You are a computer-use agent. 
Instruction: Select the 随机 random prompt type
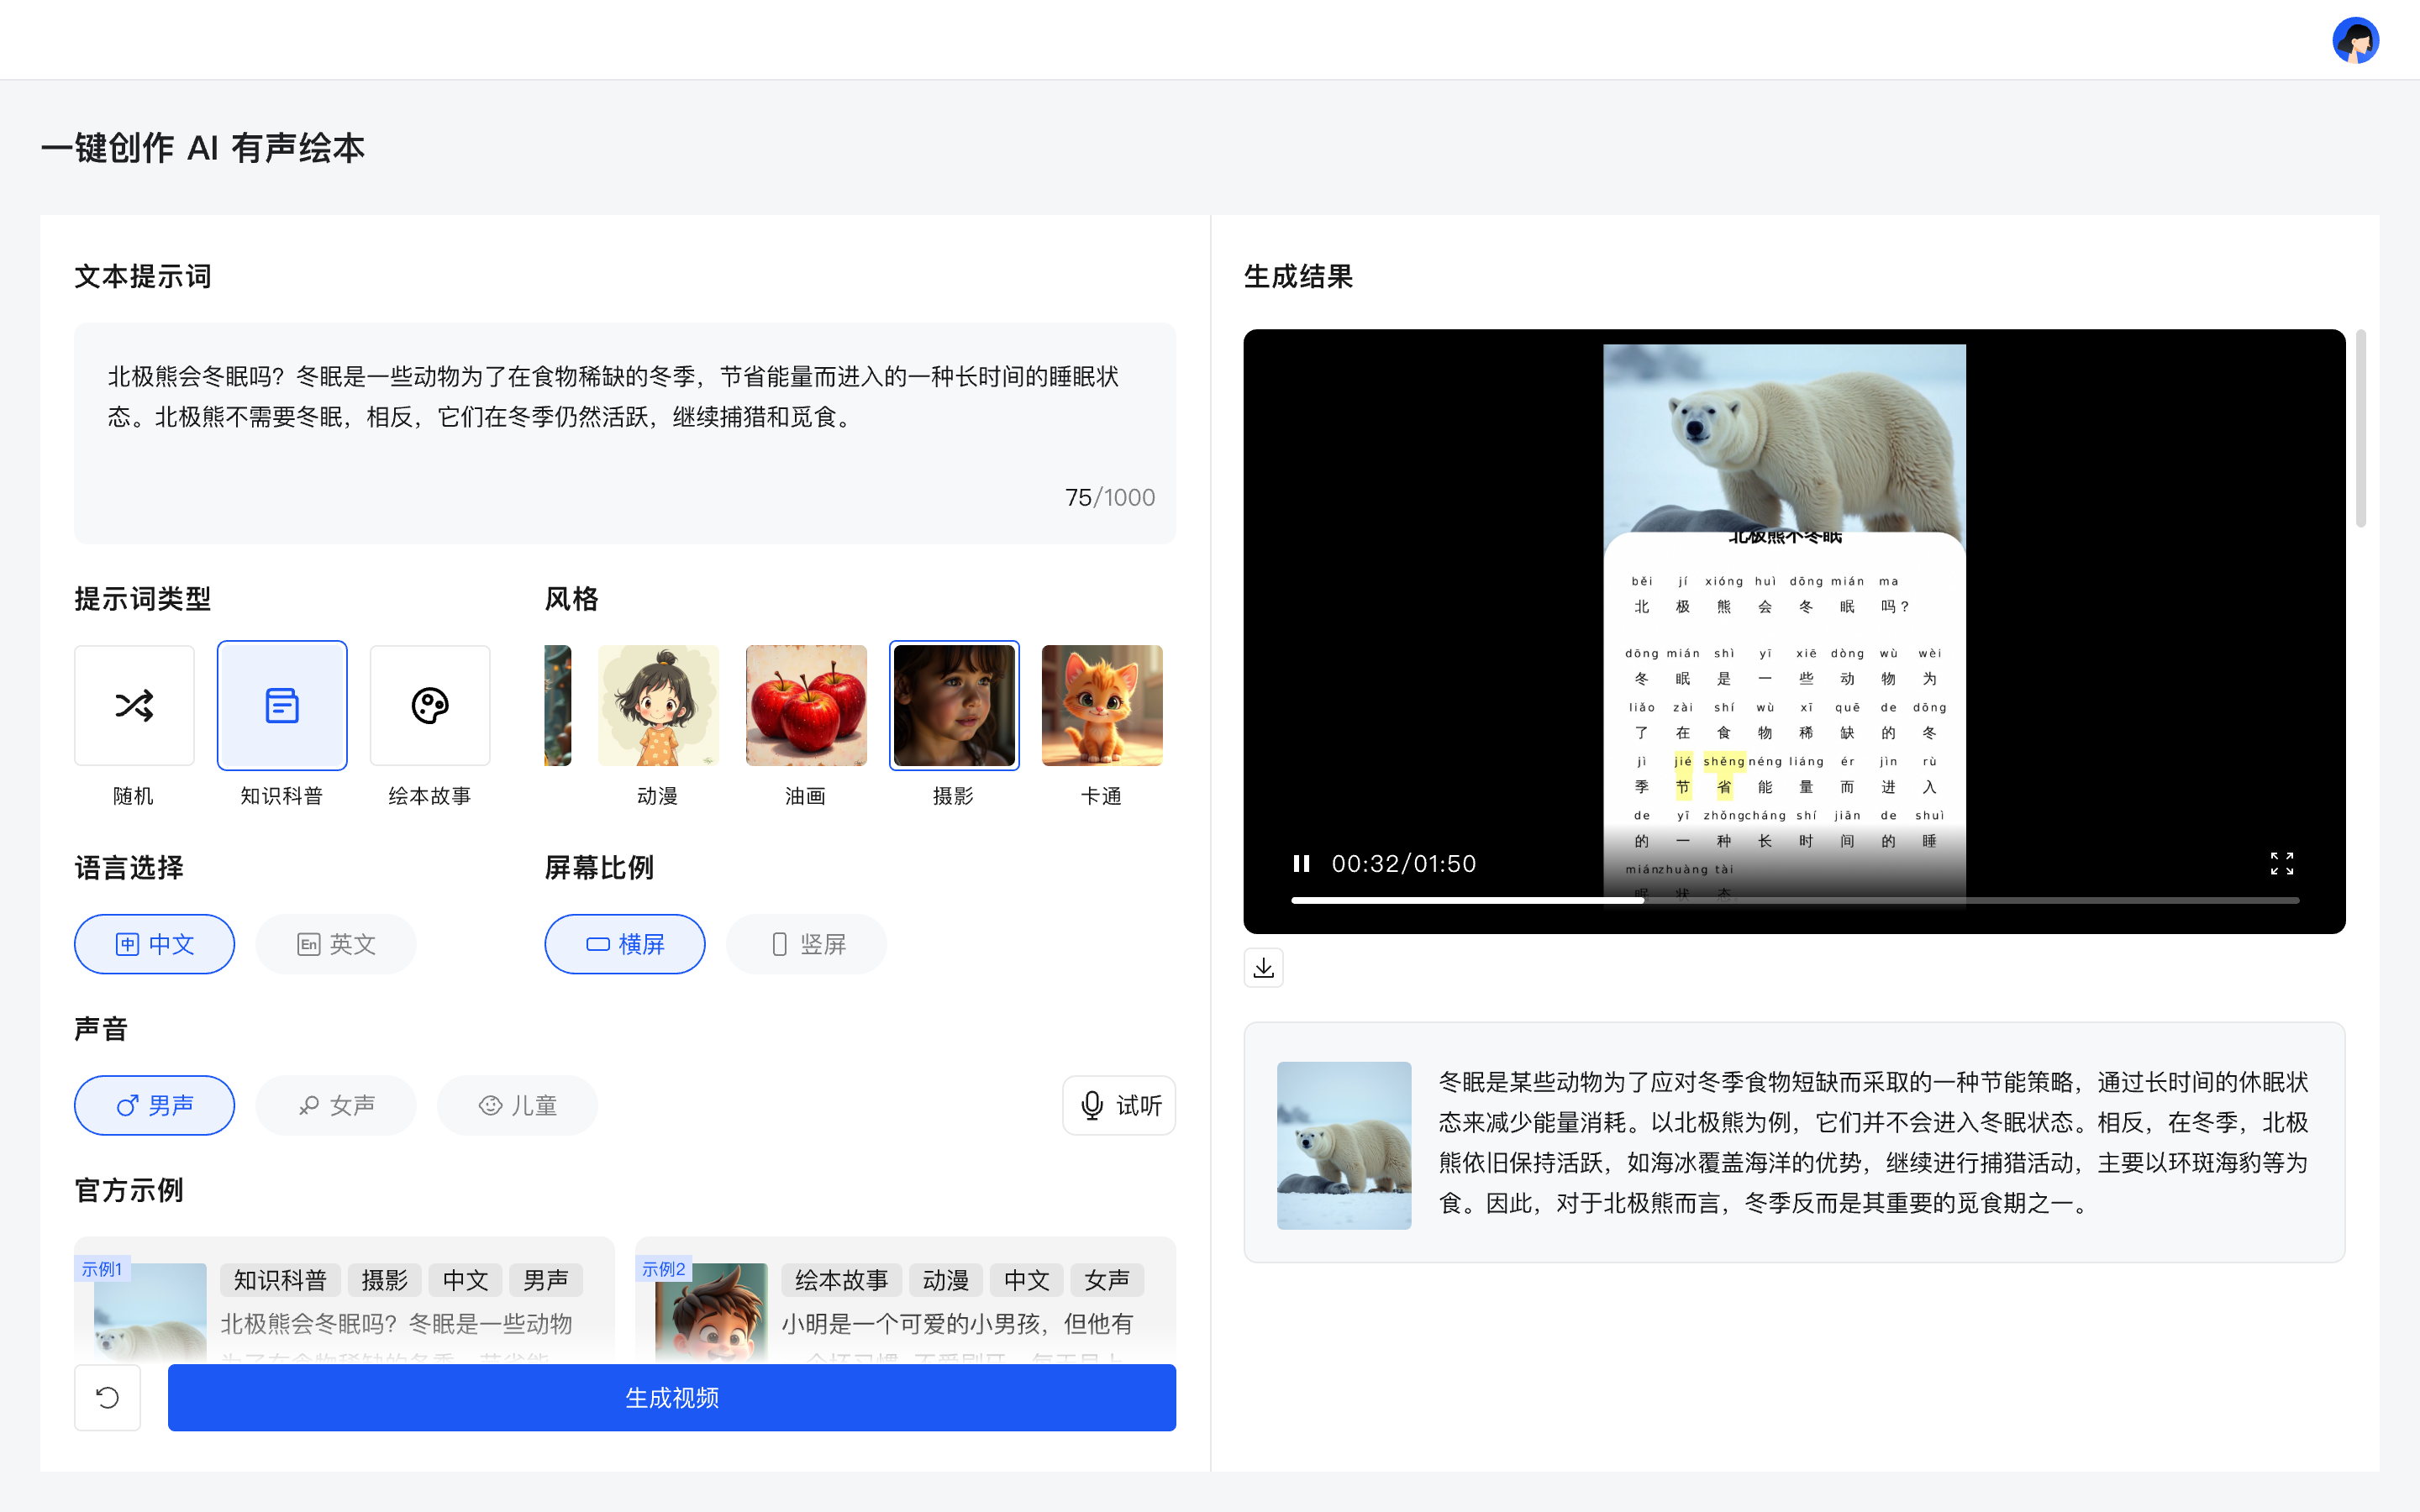(134, 706)
